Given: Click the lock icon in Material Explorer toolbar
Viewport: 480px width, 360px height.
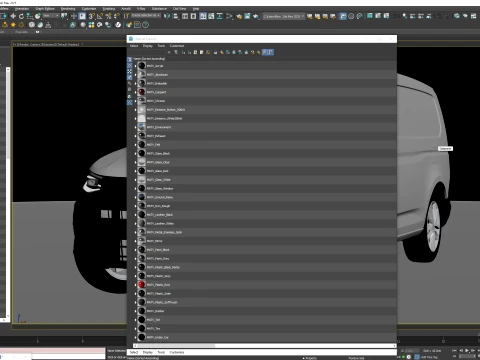Looking at the screenshot, I should point(216,52).
